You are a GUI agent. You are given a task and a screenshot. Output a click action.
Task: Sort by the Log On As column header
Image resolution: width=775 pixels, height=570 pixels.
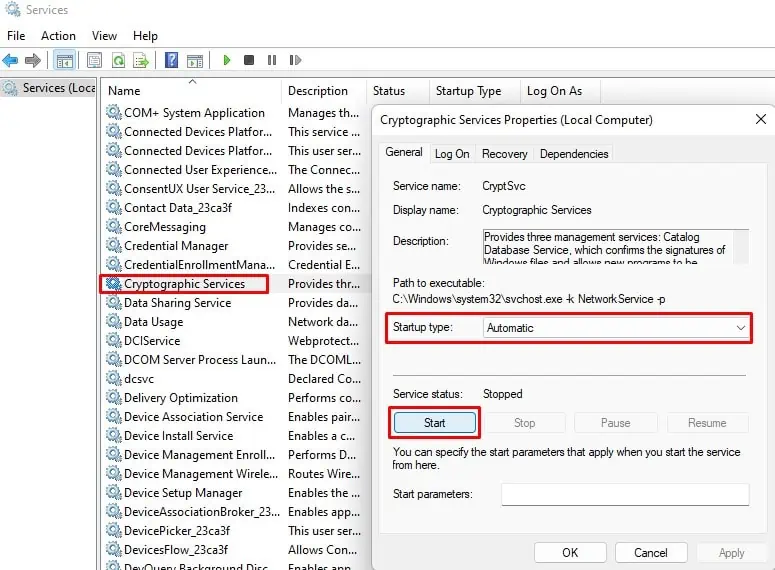pyautogui.click(x=560, y=91)
